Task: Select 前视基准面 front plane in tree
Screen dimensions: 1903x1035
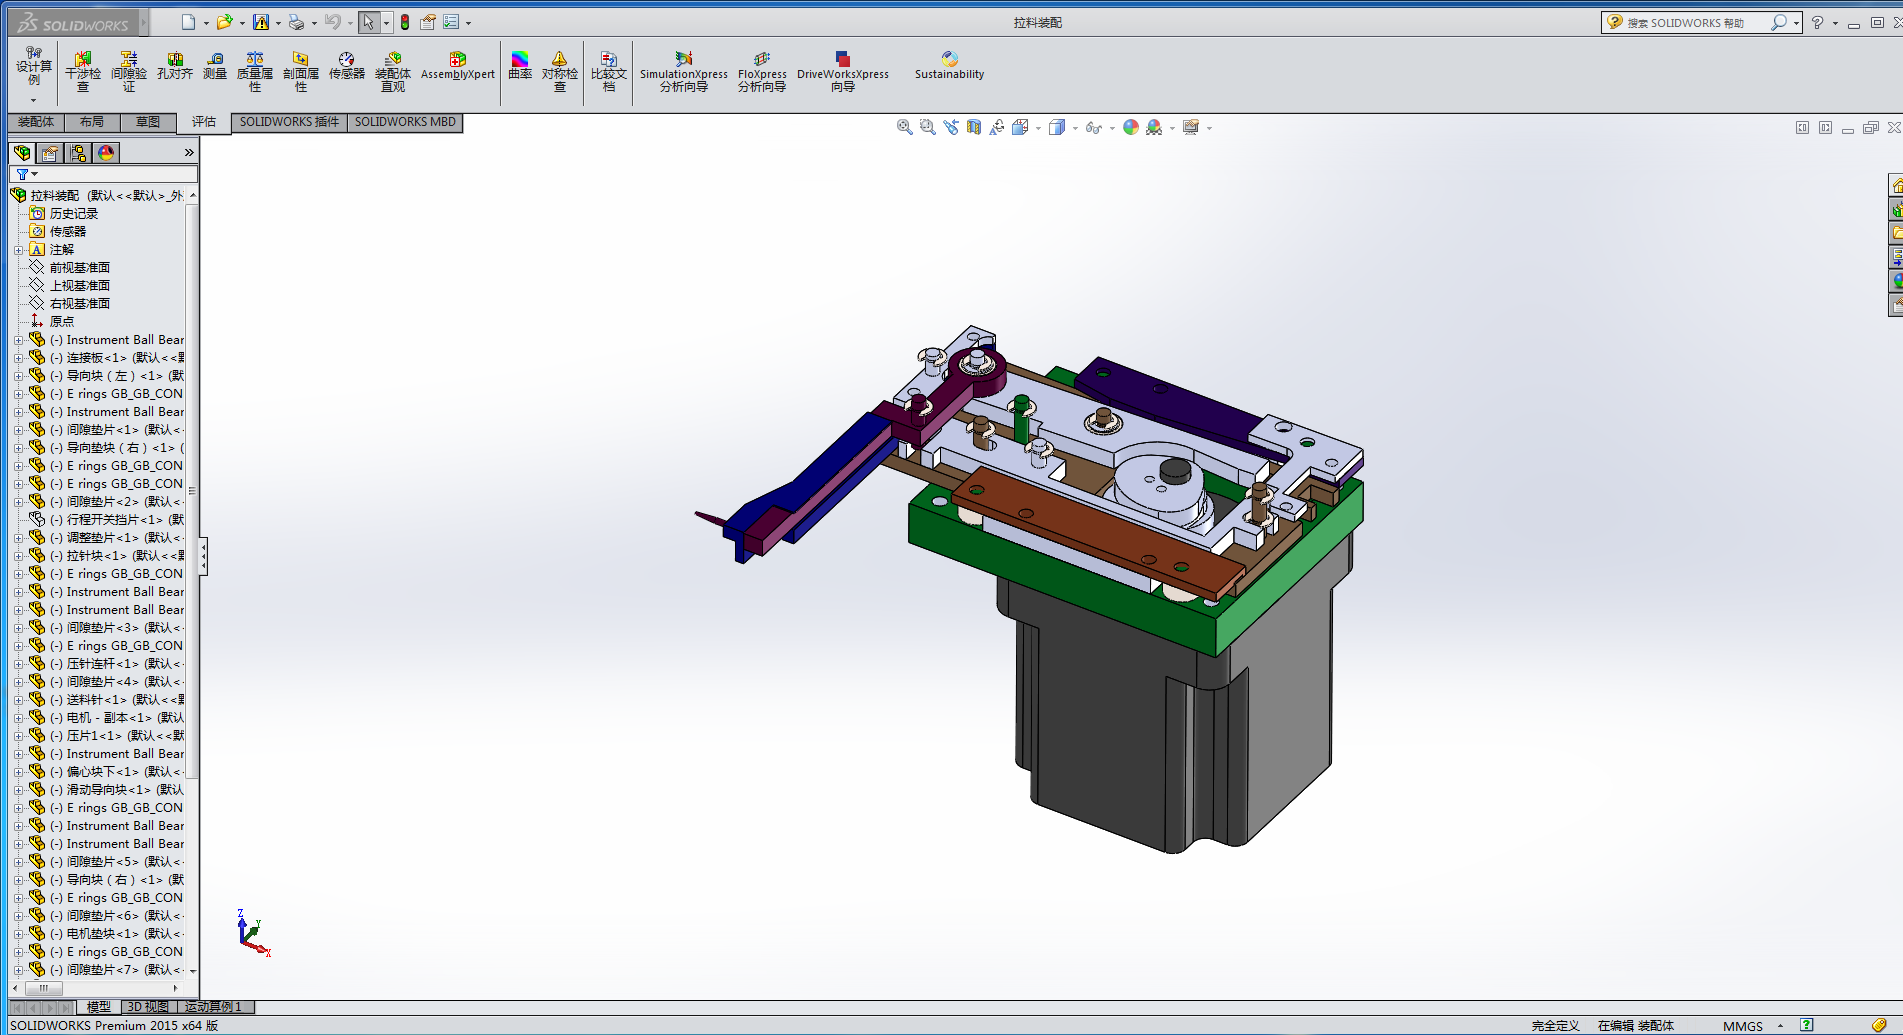Action: click(x=80, y=268)
